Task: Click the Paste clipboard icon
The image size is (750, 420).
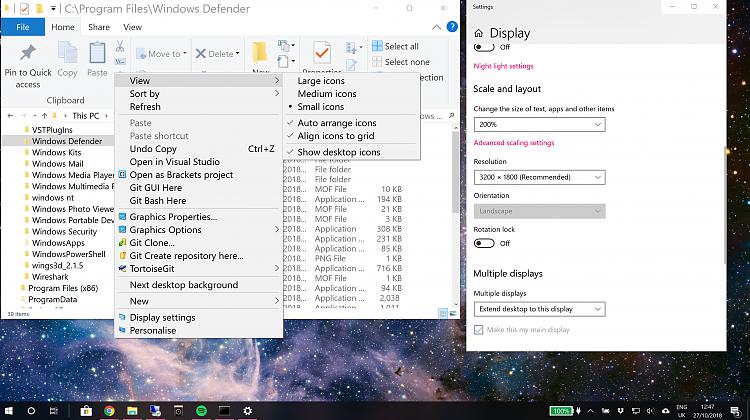Action: [97, 53]
